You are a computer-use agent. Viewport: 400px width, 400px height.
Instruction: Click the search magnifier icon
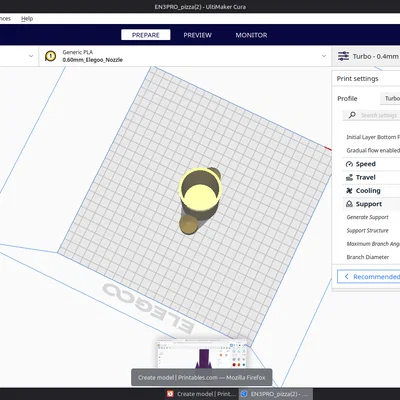pos(352,115)
